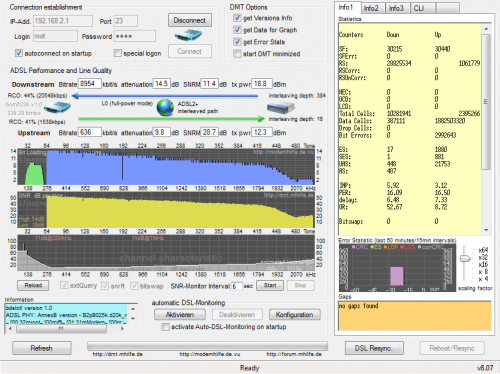Click the Upstream Bitrate field 636

tap(90, 132)
